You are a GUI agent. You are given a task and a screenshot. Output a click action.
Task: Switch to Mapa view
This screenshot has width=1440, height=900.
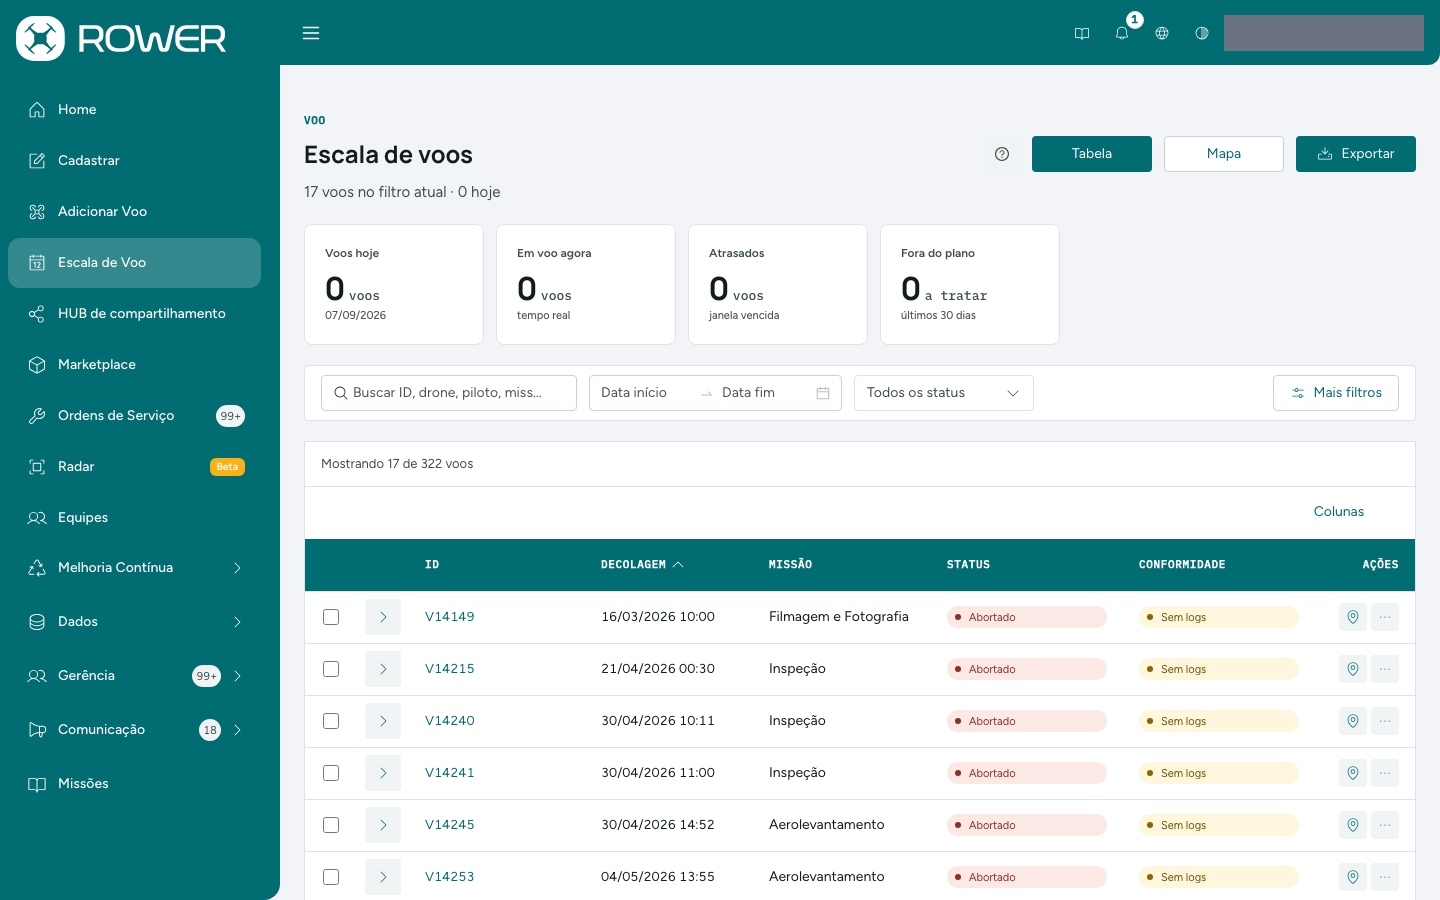click(1224, 154)
